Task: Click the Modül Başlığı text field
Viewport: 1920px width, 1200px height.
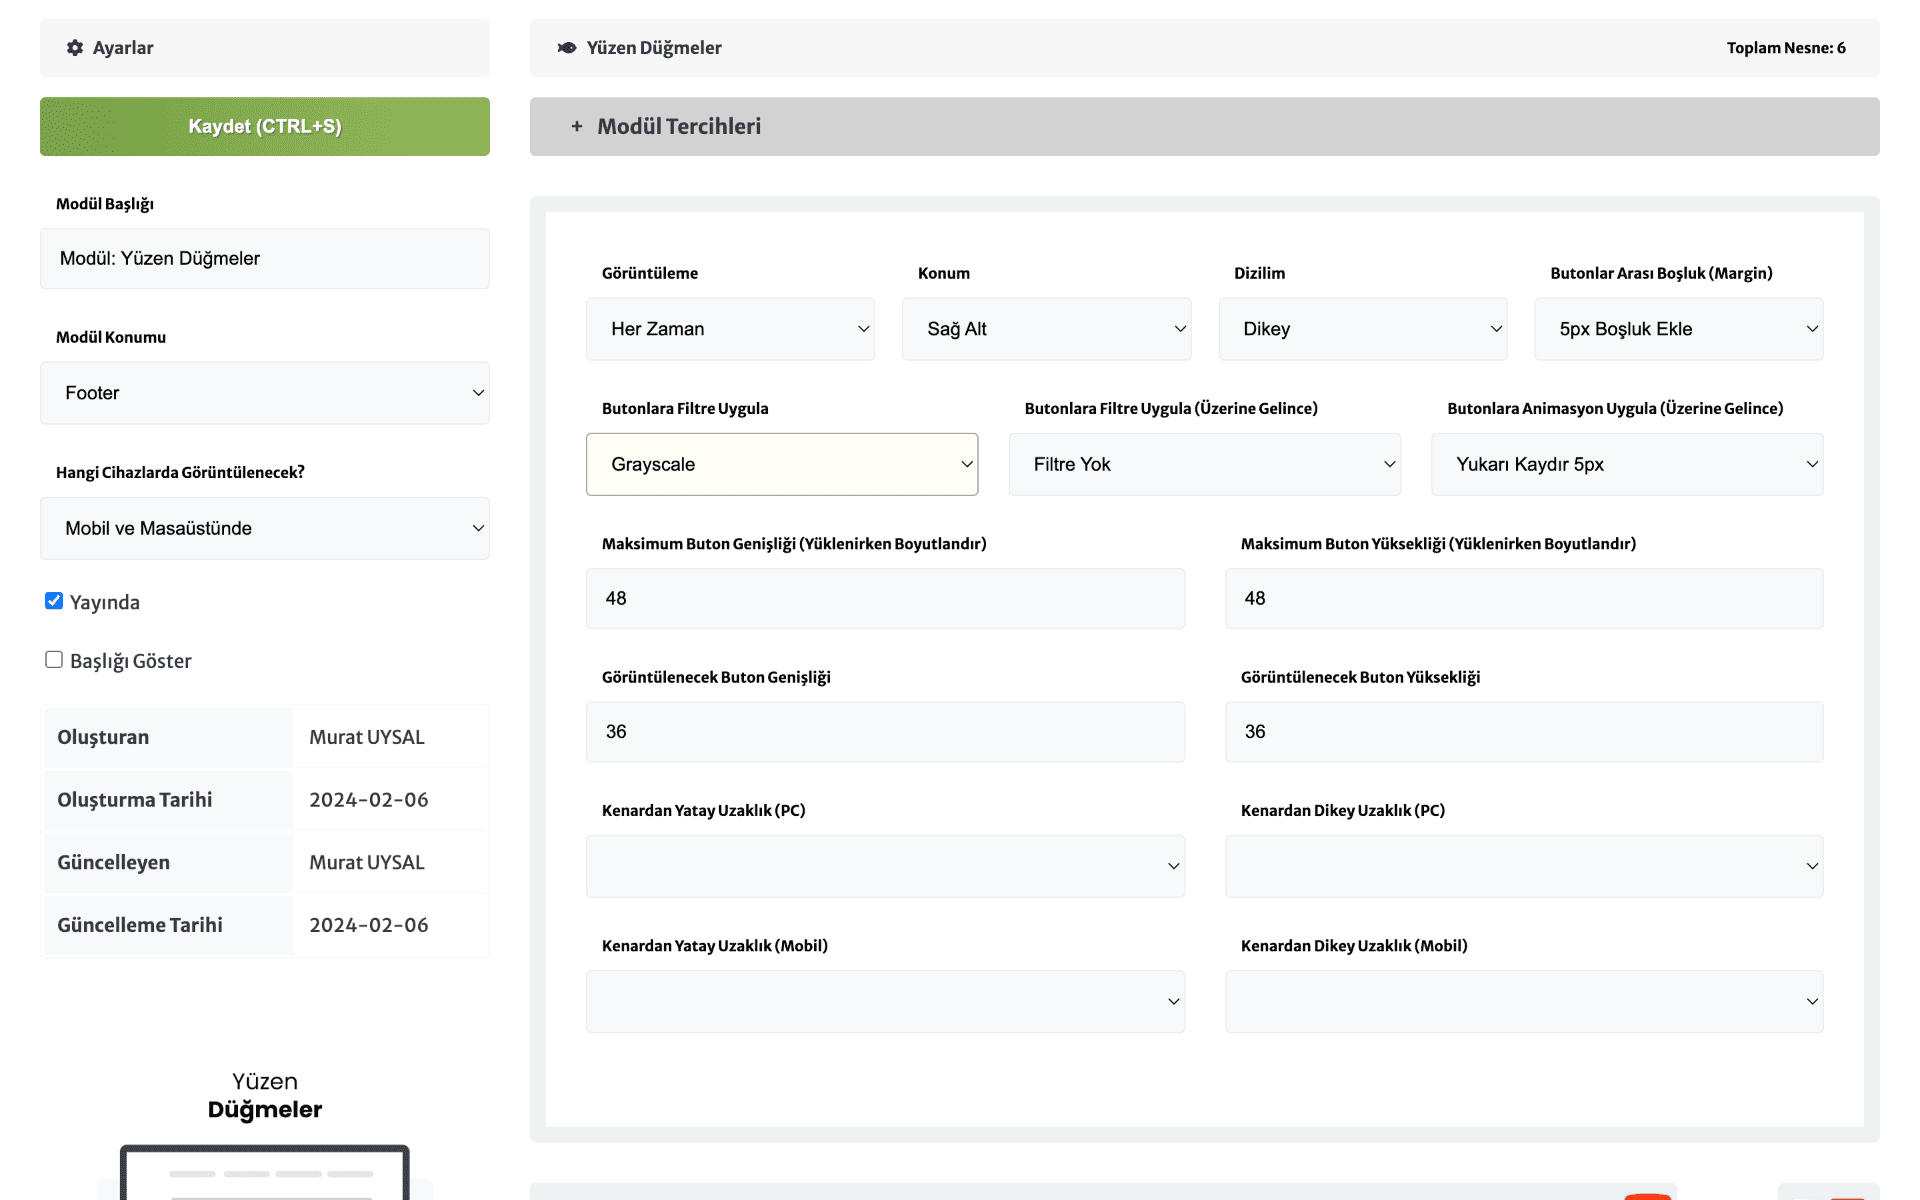Action: [265, 259]
